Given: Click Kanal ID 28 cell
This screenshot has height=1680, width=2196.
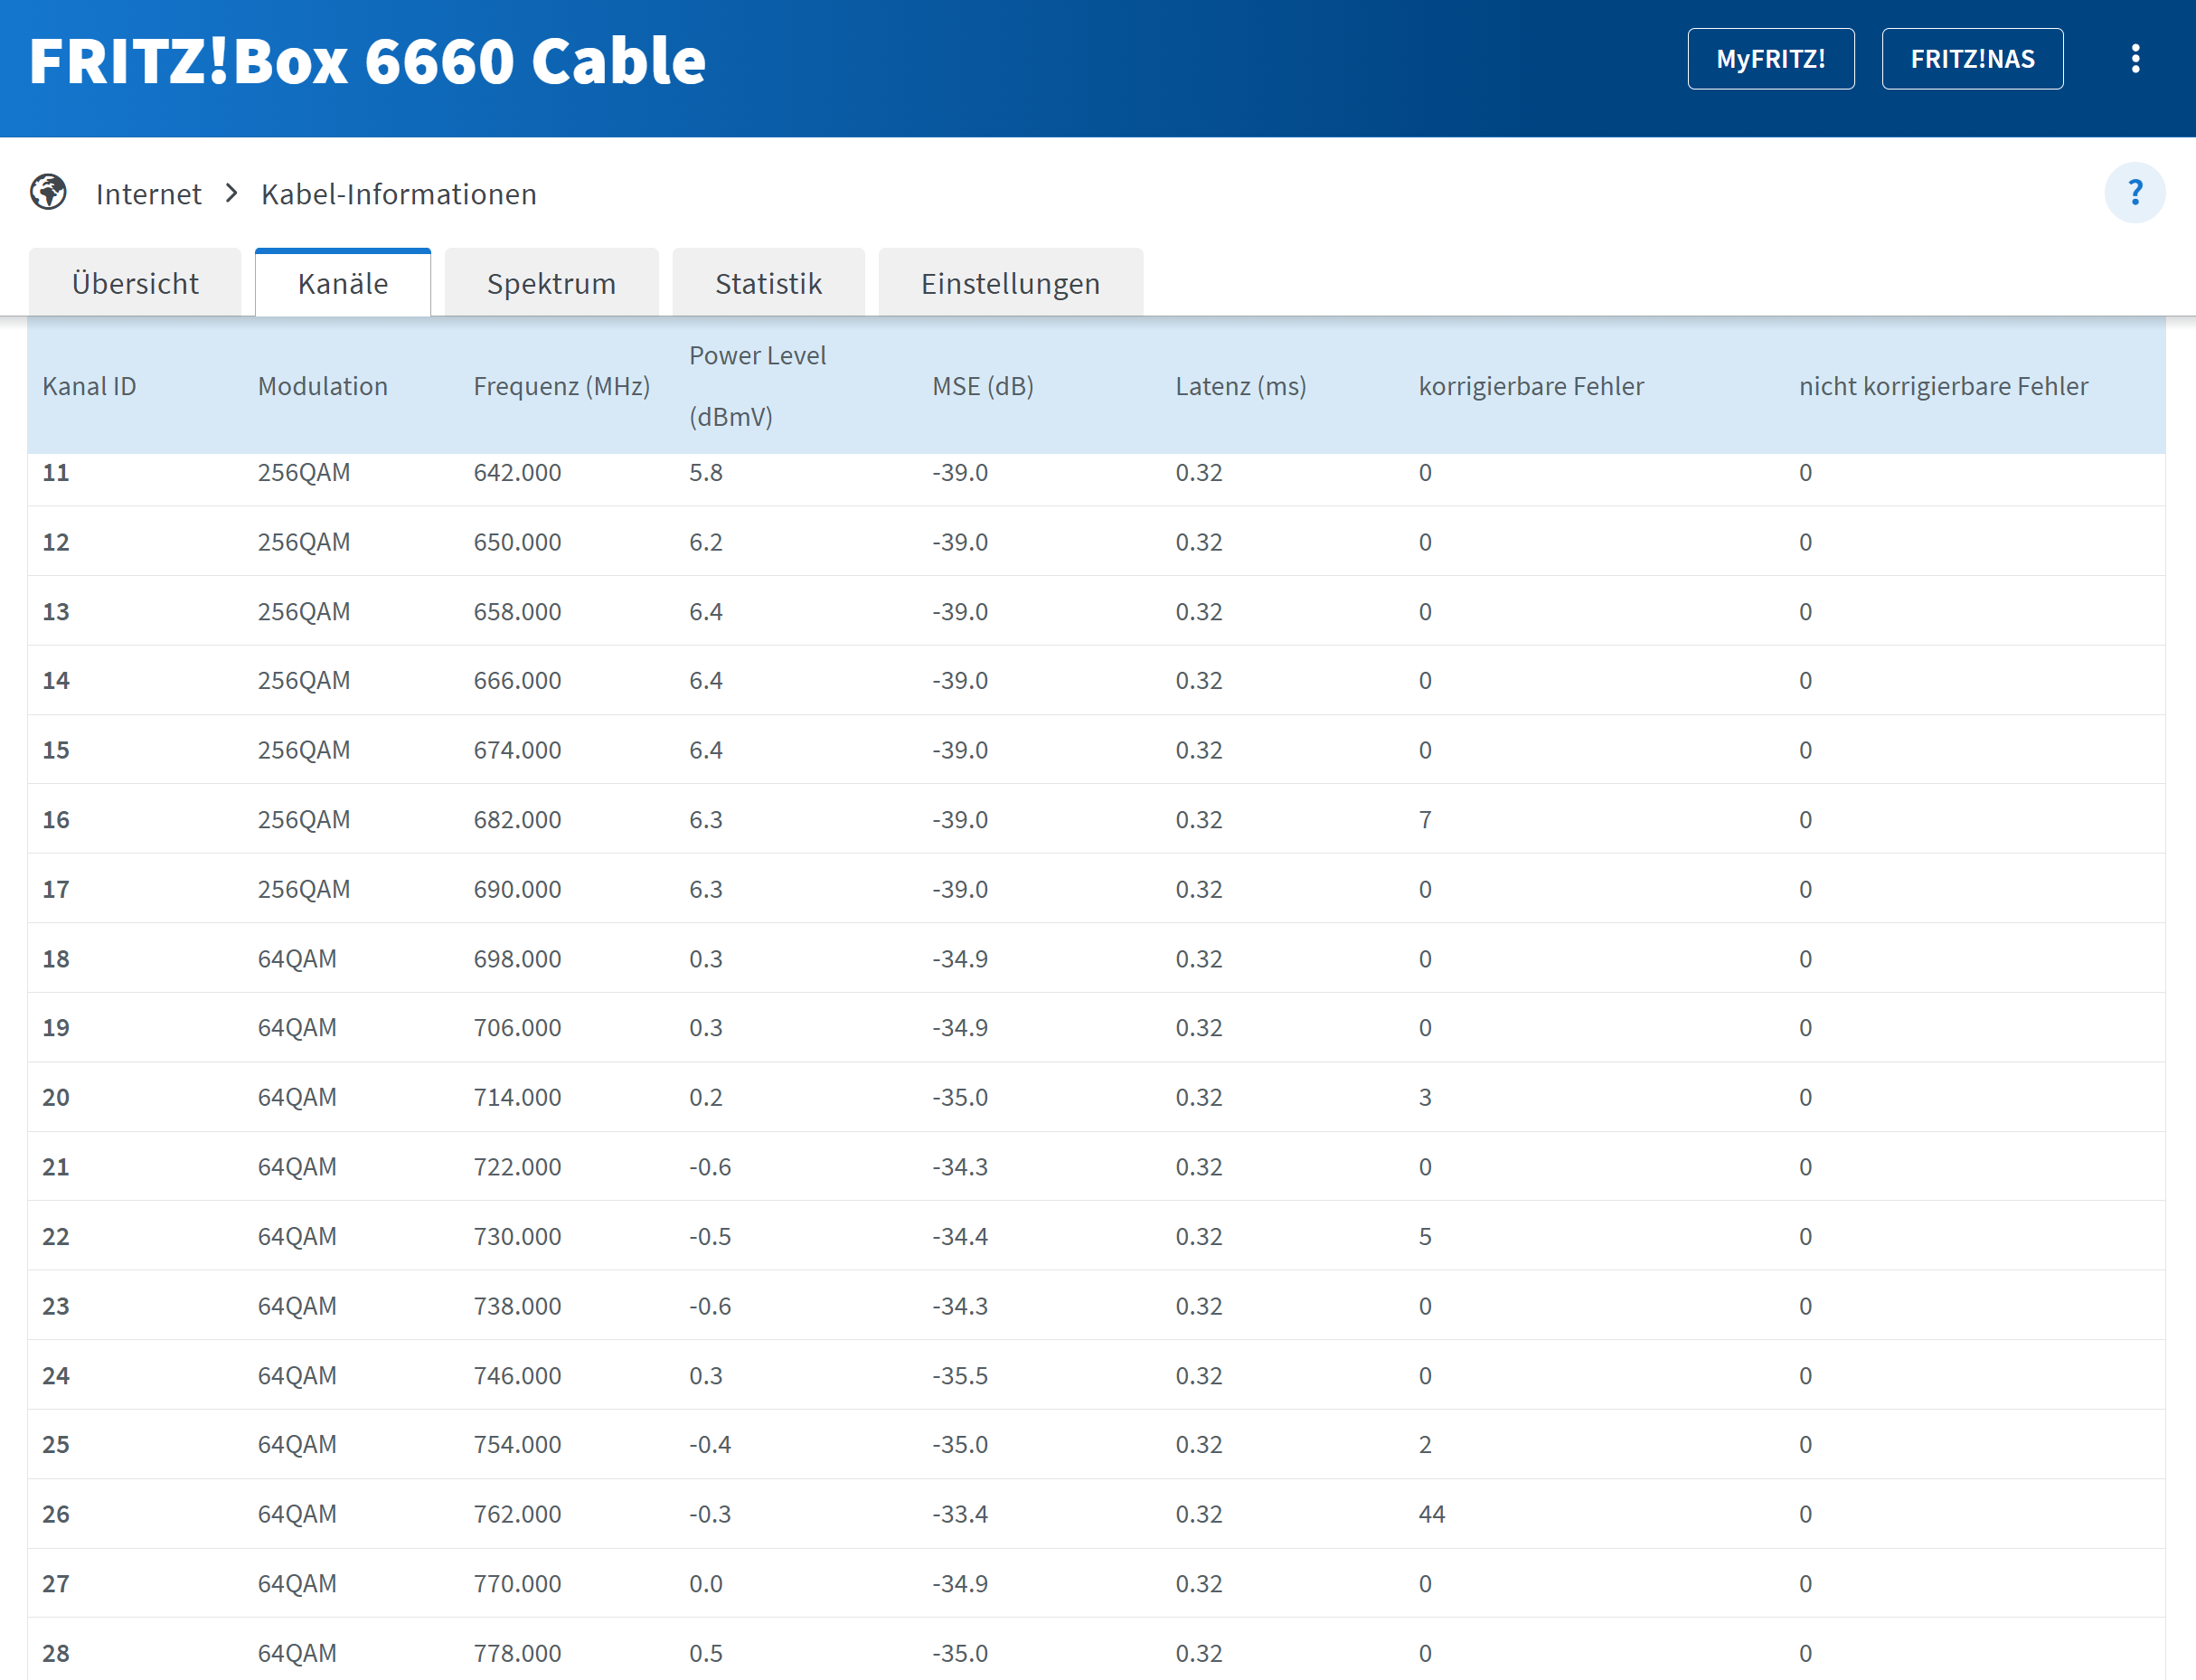Looking at the screenshot, I should coord(56,1653).
